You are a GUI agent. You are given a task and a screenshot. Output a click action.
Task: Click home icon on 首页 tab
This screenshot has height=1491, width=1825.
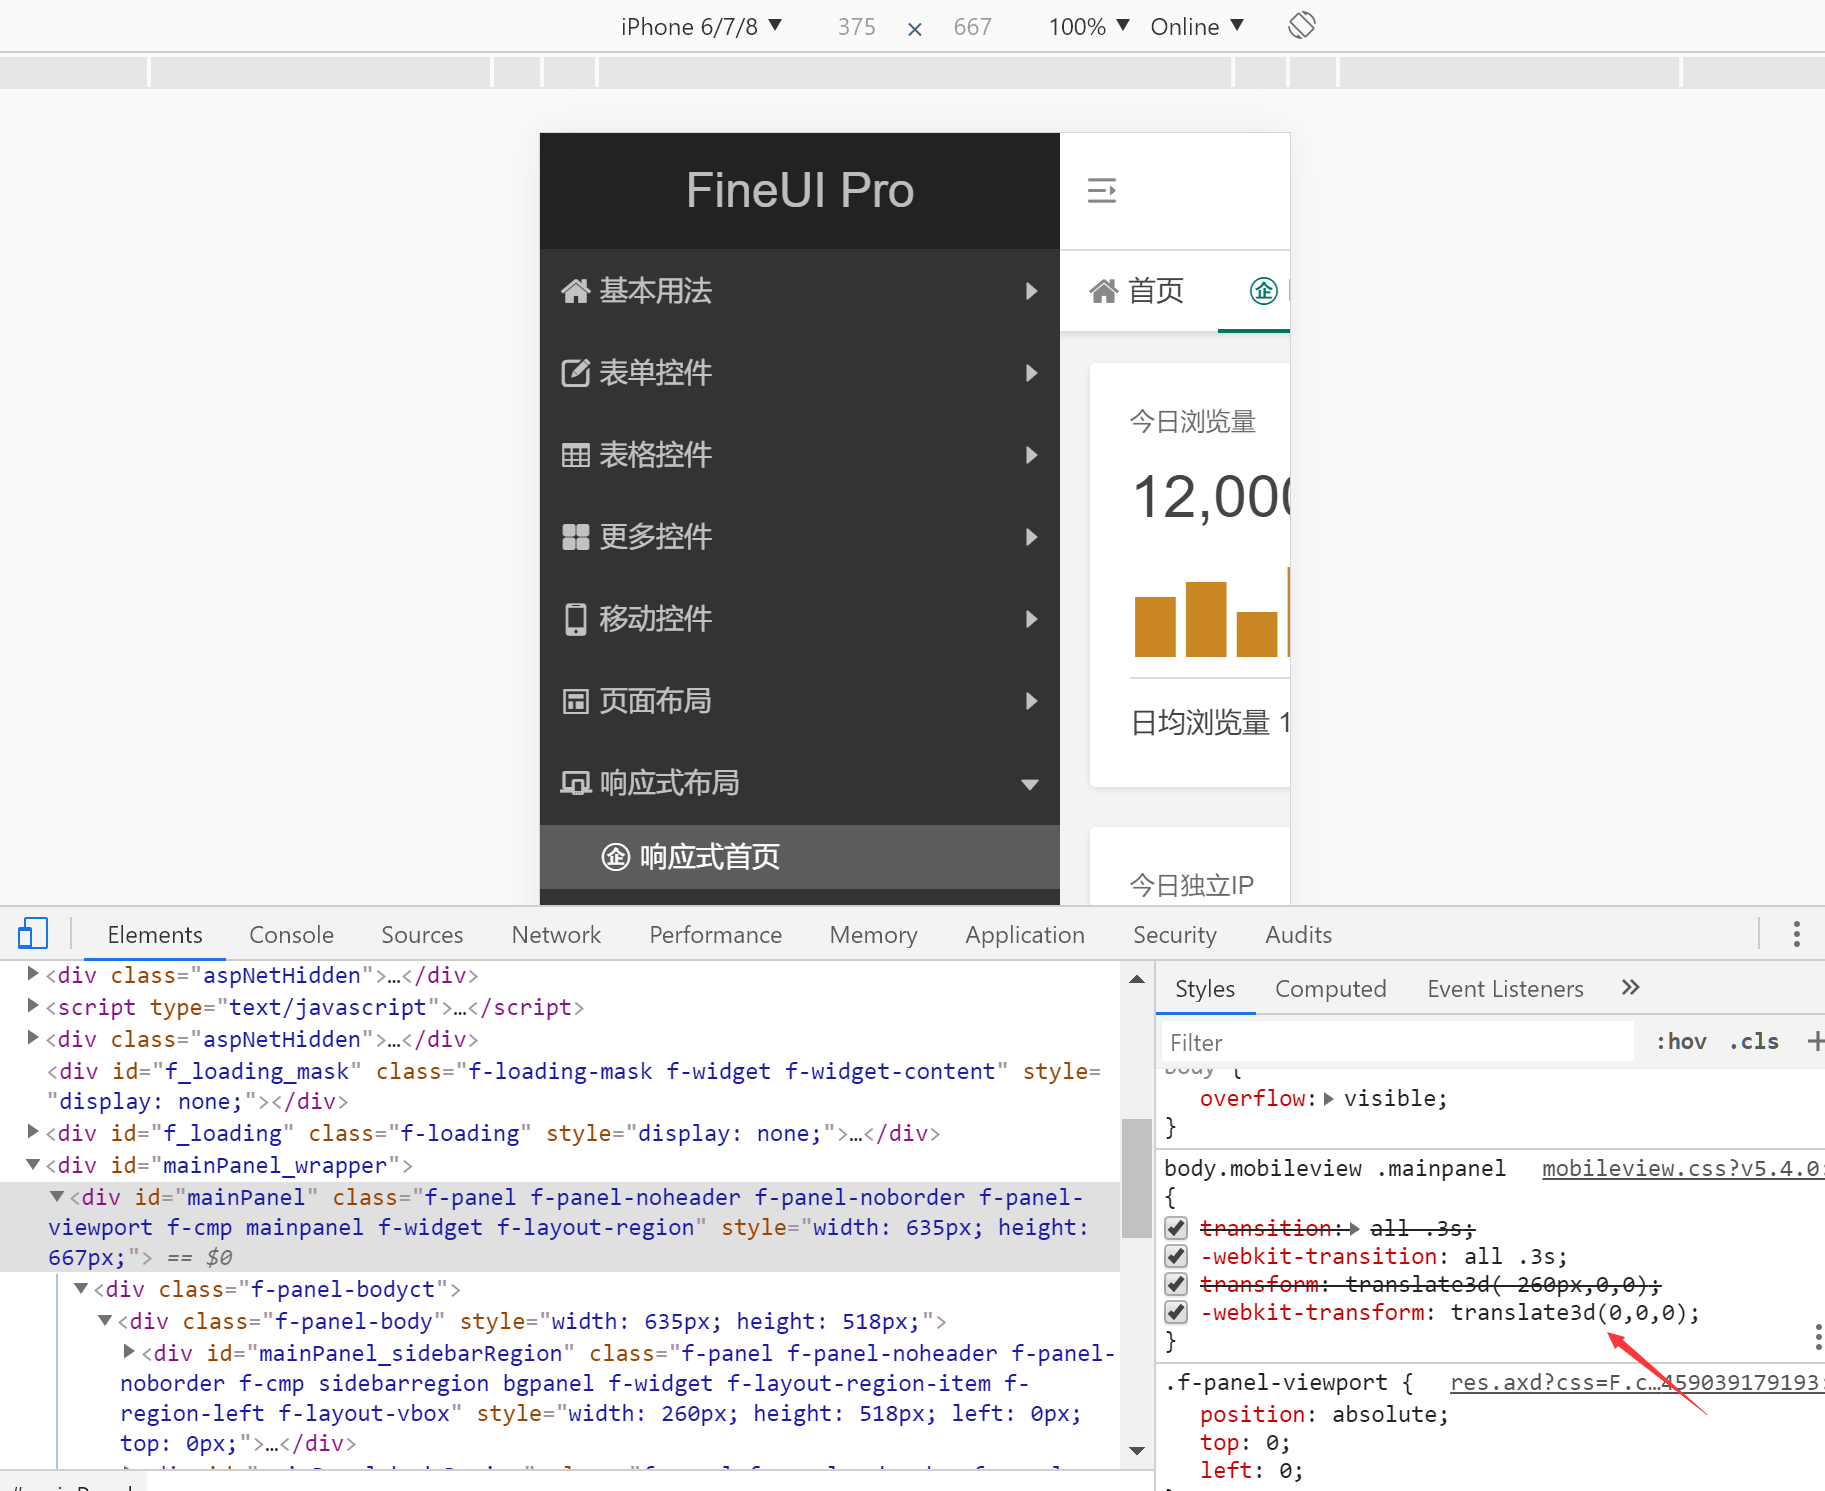pyautogui.click(x=1103, y=291)
